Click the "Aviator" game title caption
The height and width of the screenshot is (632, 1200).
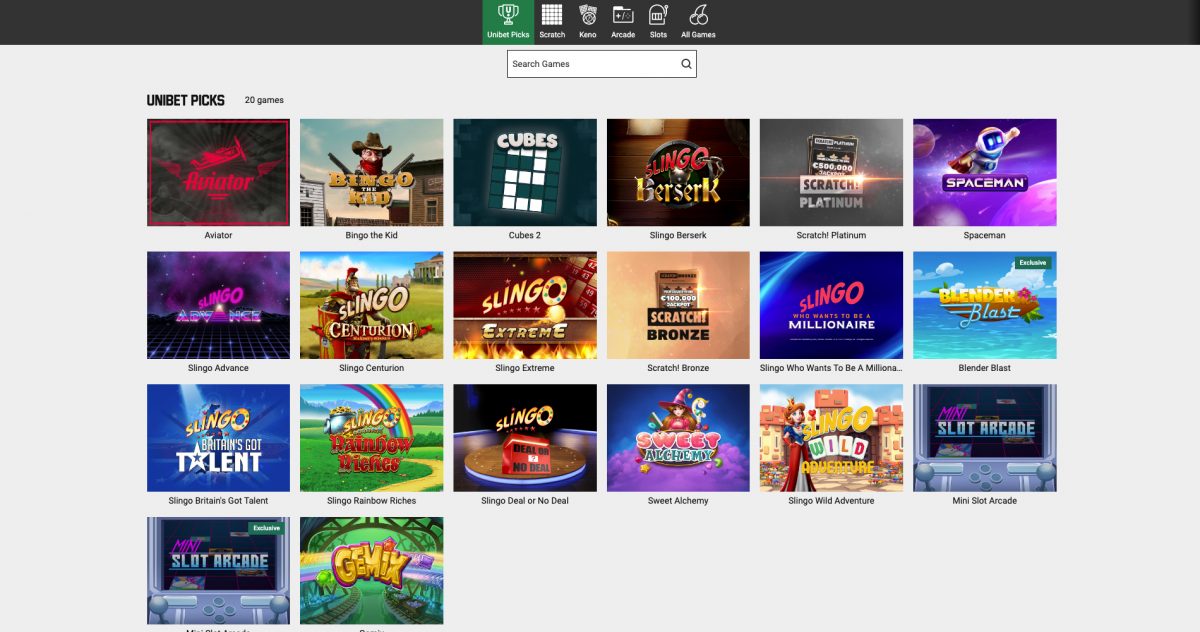point(218,235)
